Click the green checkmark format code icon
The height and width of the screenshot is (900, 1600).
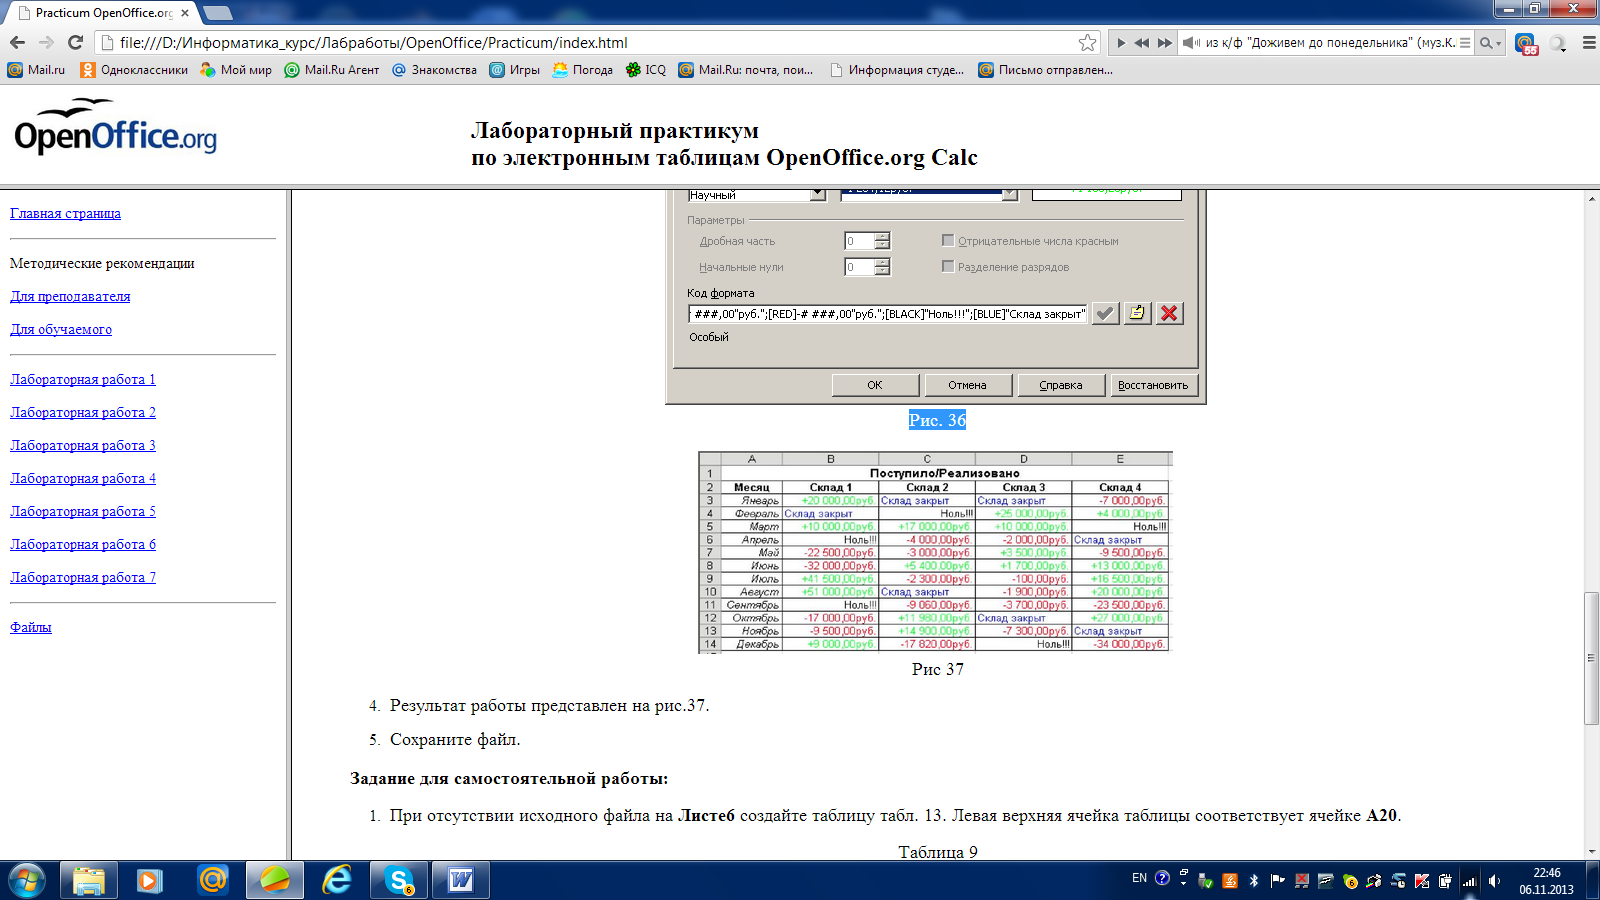[1105, 313]
